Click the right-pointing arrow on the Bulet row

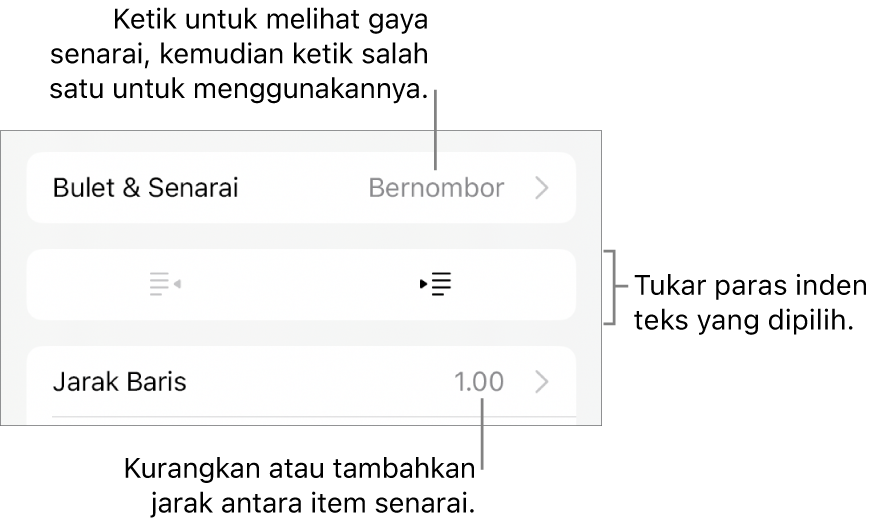pyautogui.click(x=542, y=188)
